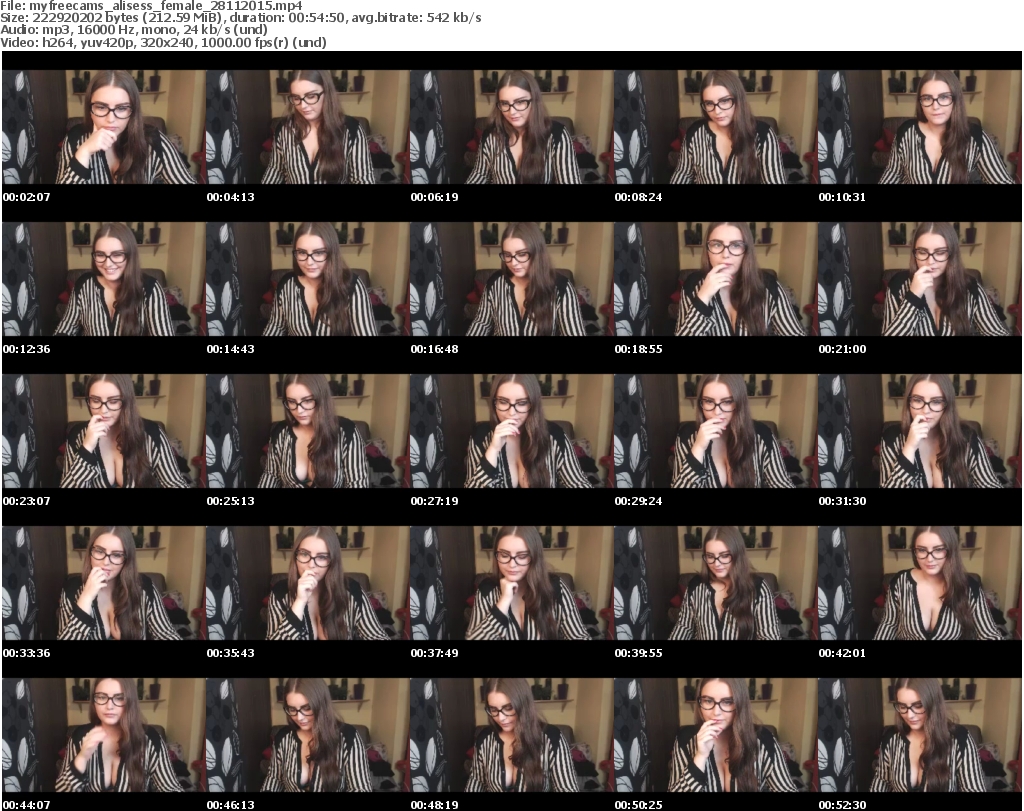Click the thumbnail timestamped 00:18:55
The image size is (1024, 811).
coord(715,279)
